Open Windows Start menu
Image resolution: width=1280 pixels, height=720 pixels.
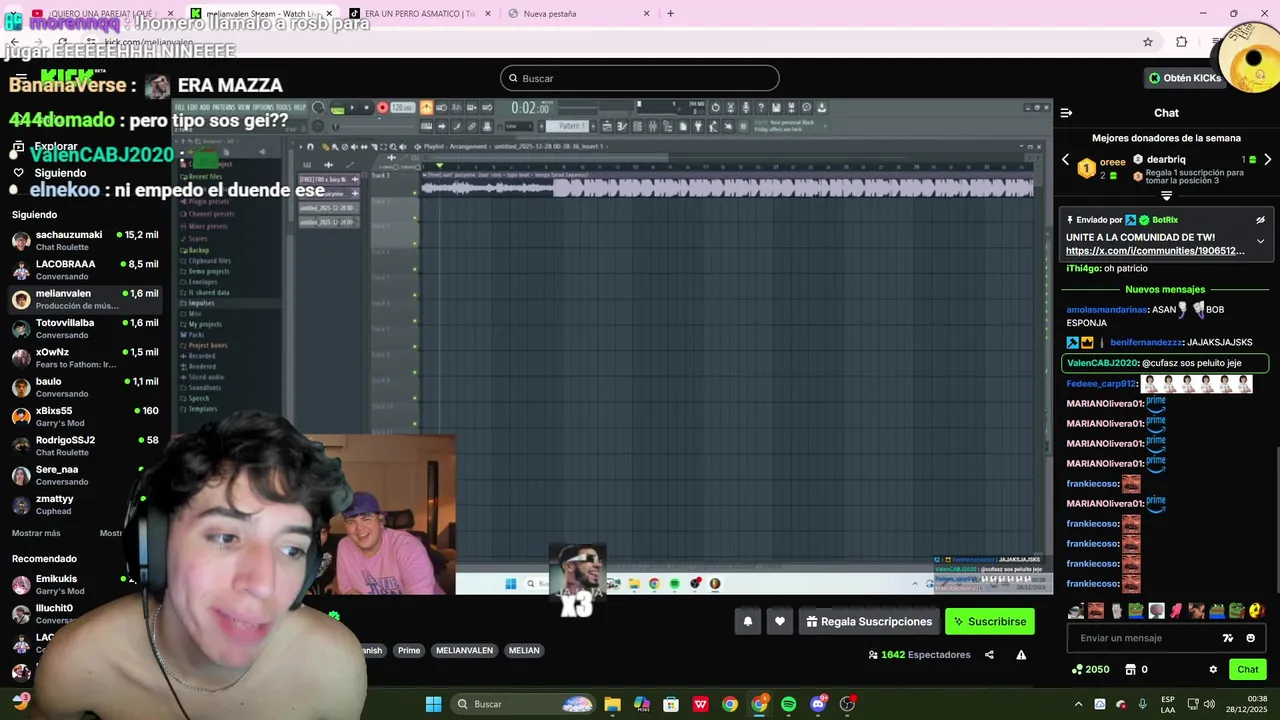(433, 704)
